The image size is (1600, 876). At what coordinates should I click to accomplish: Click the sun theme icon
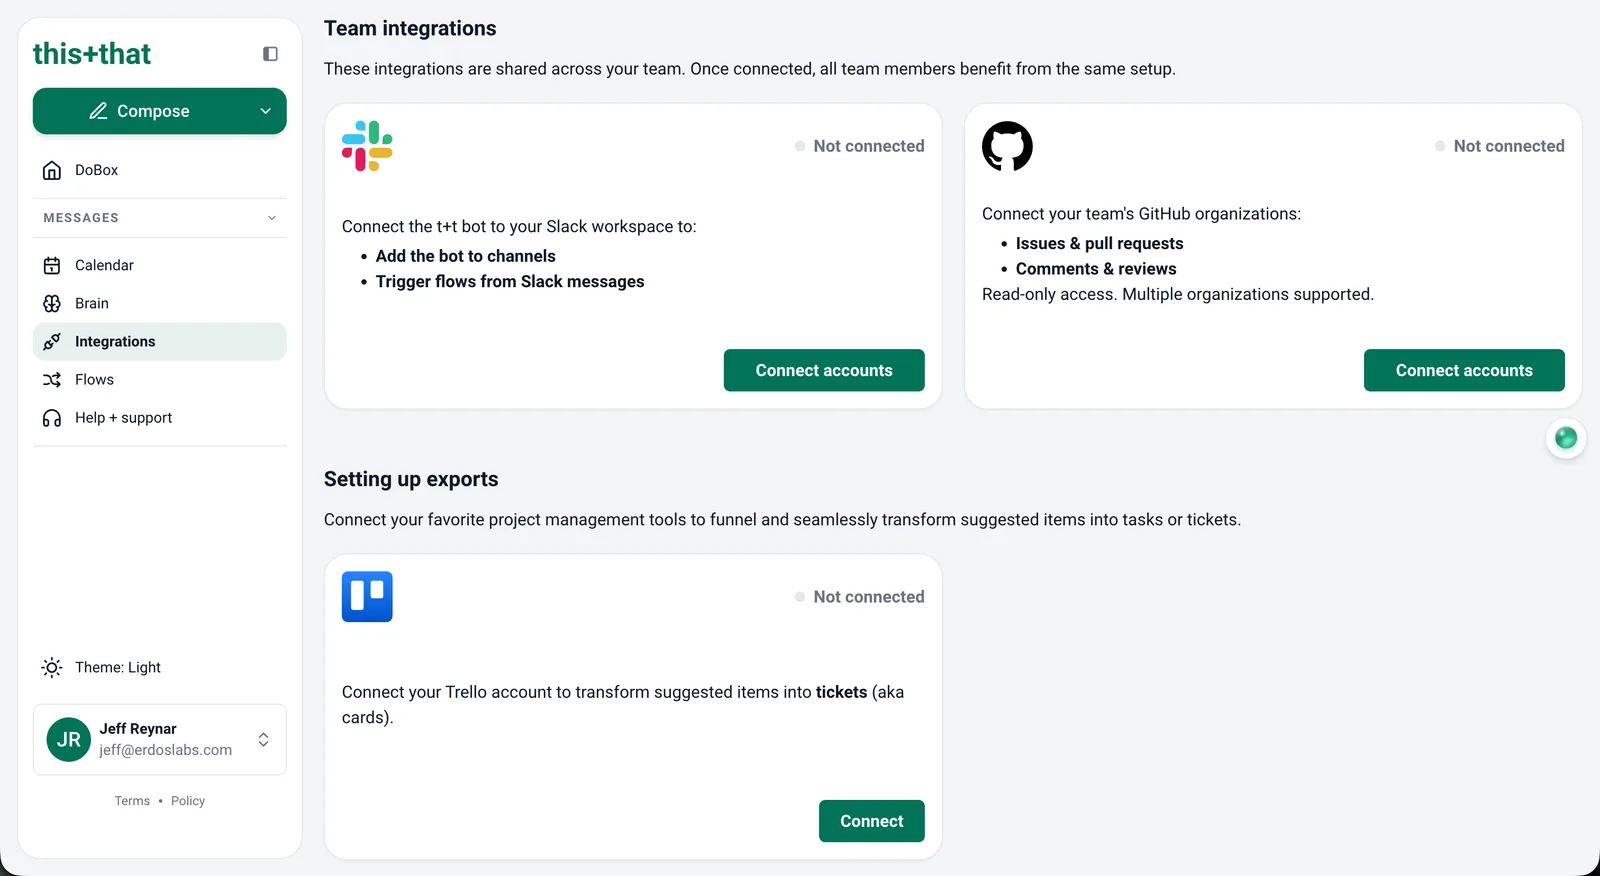pyautogui.click(x=52, y=667)
